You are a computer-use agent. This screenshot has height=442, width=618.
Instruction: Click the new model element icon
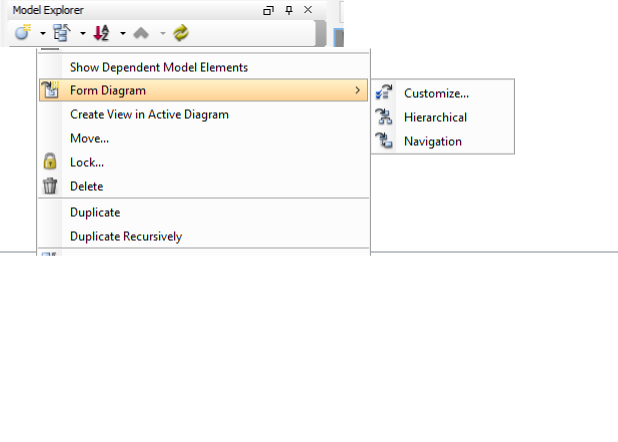click(x=23, y=33)
